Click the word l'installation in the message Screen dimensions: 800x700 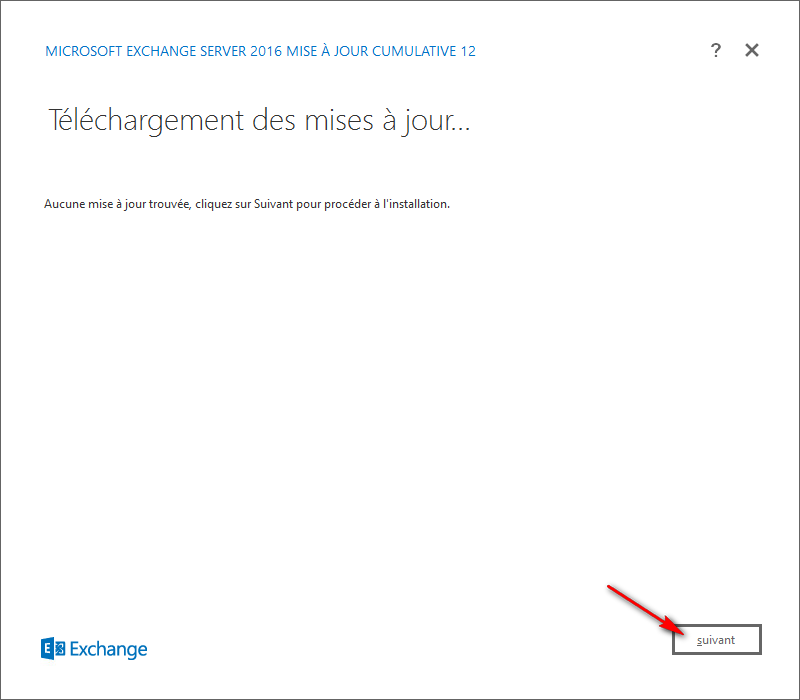point(415,203)
